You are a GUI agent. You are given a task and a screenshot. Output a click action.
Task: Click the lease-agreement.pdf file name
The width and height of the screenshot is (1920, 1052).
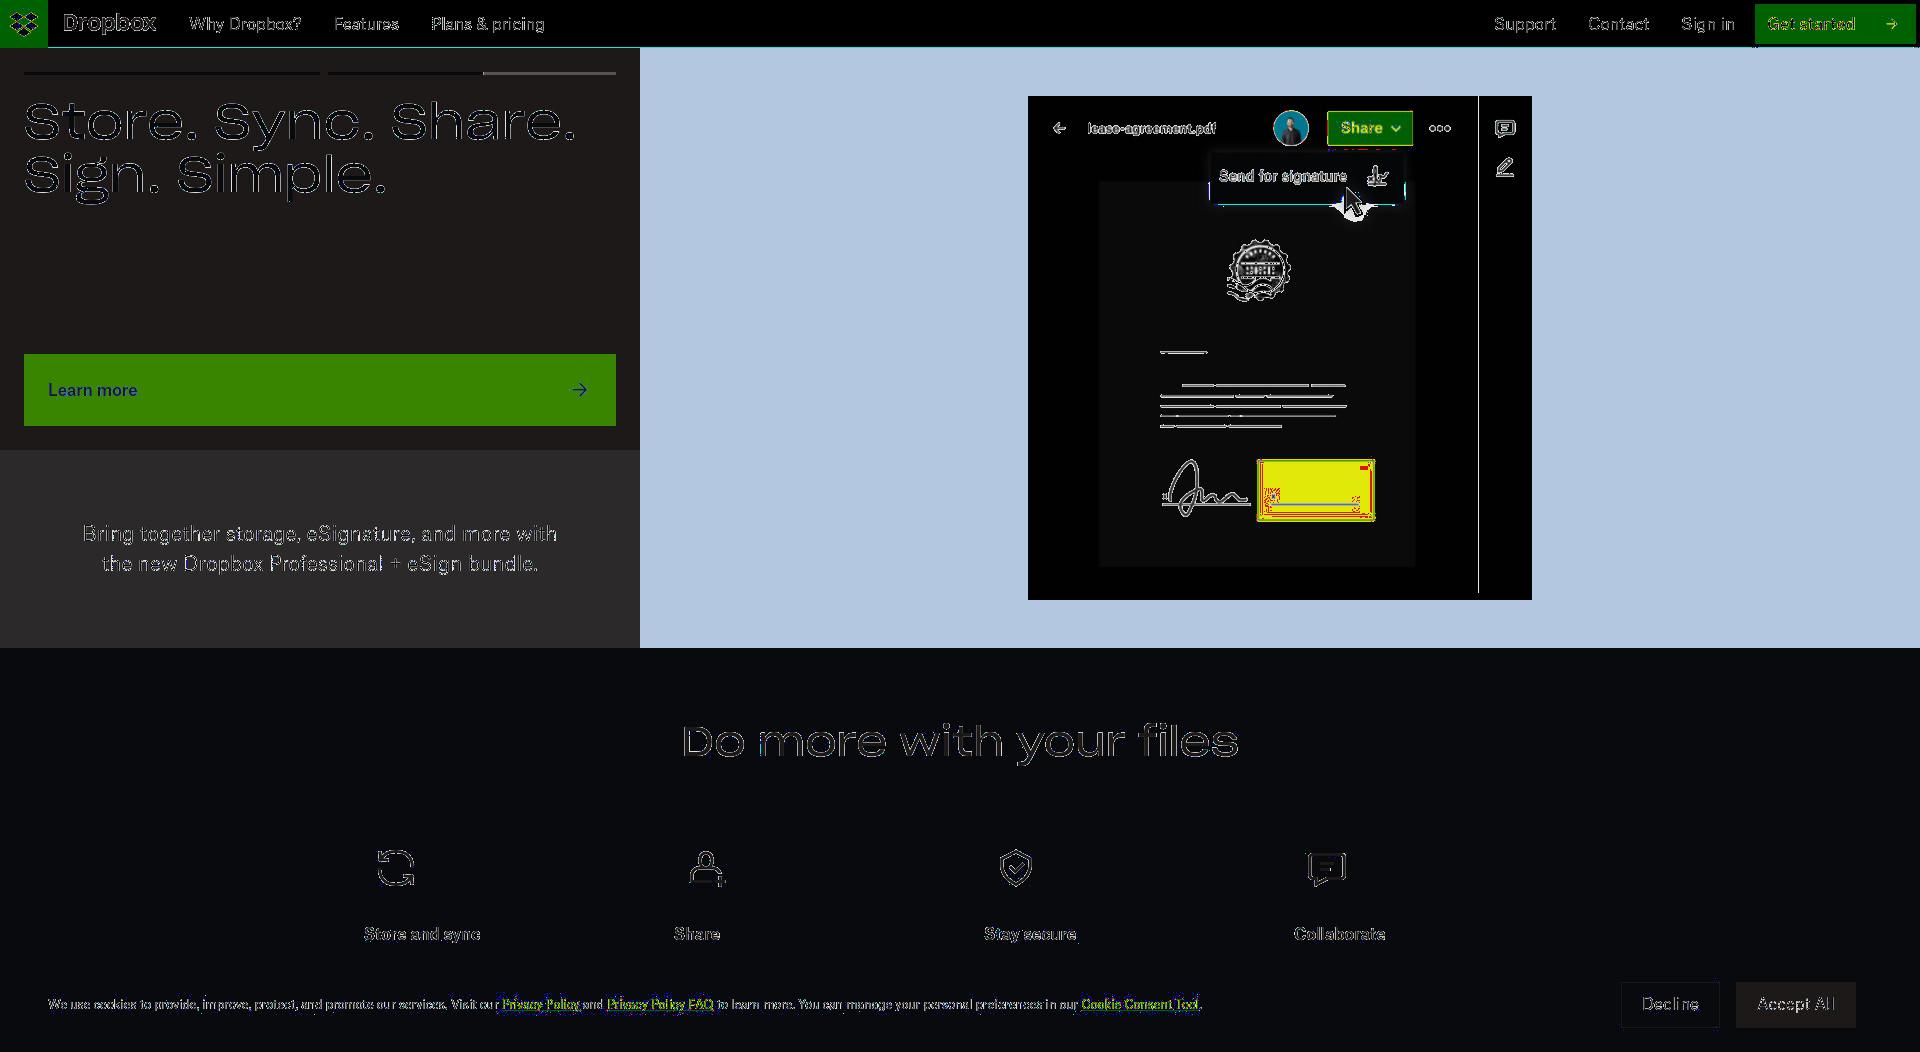click(1152, 128)
